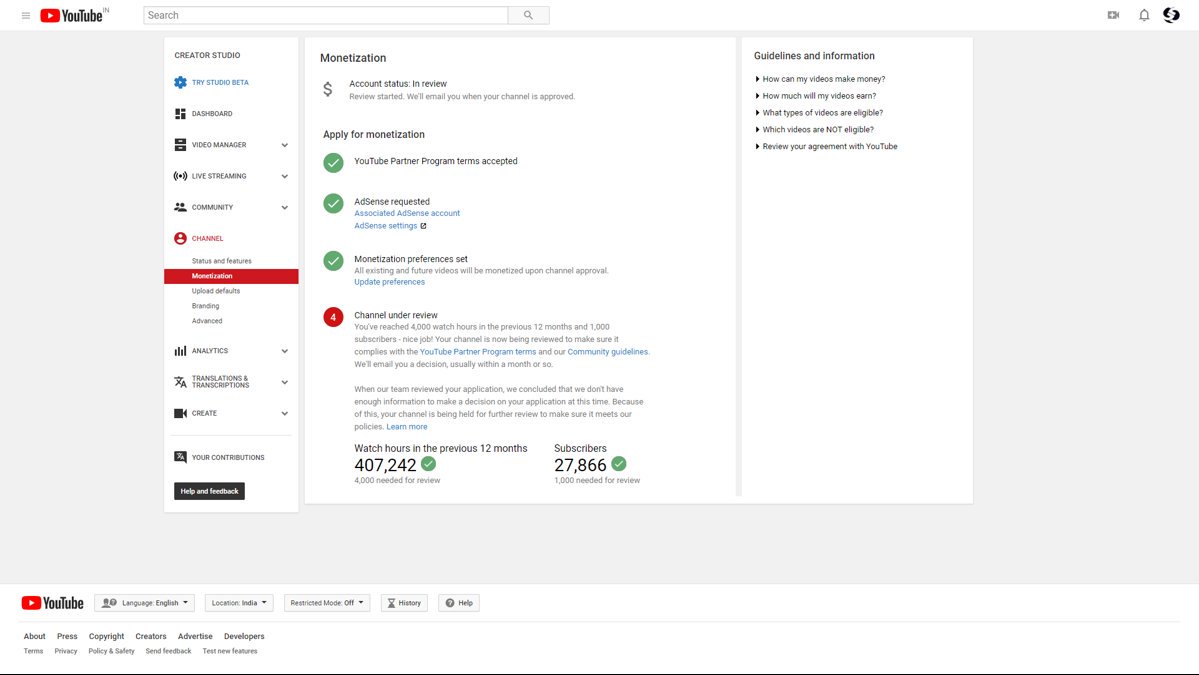Click the Video Manager icon
This screenshot has width=1199, height=675.
(180, 144)
